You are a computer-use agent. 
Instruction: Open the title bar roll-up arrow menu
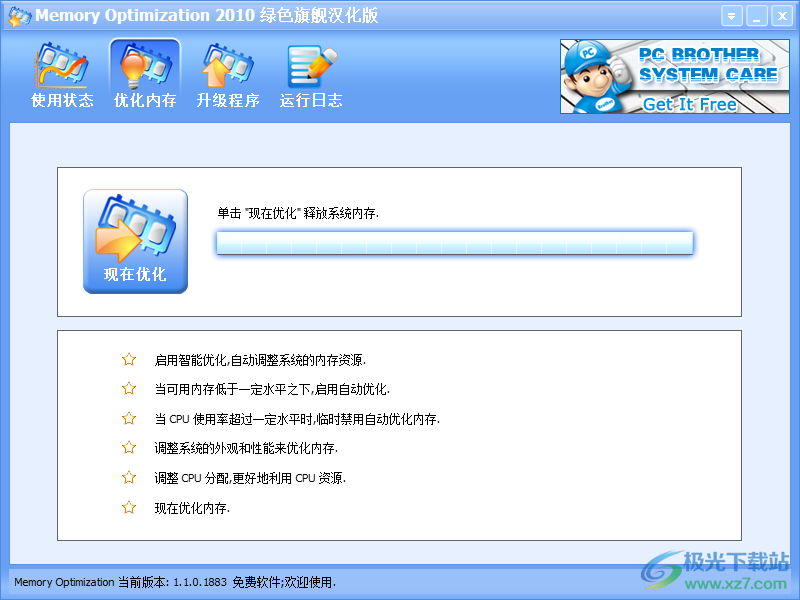732,15
